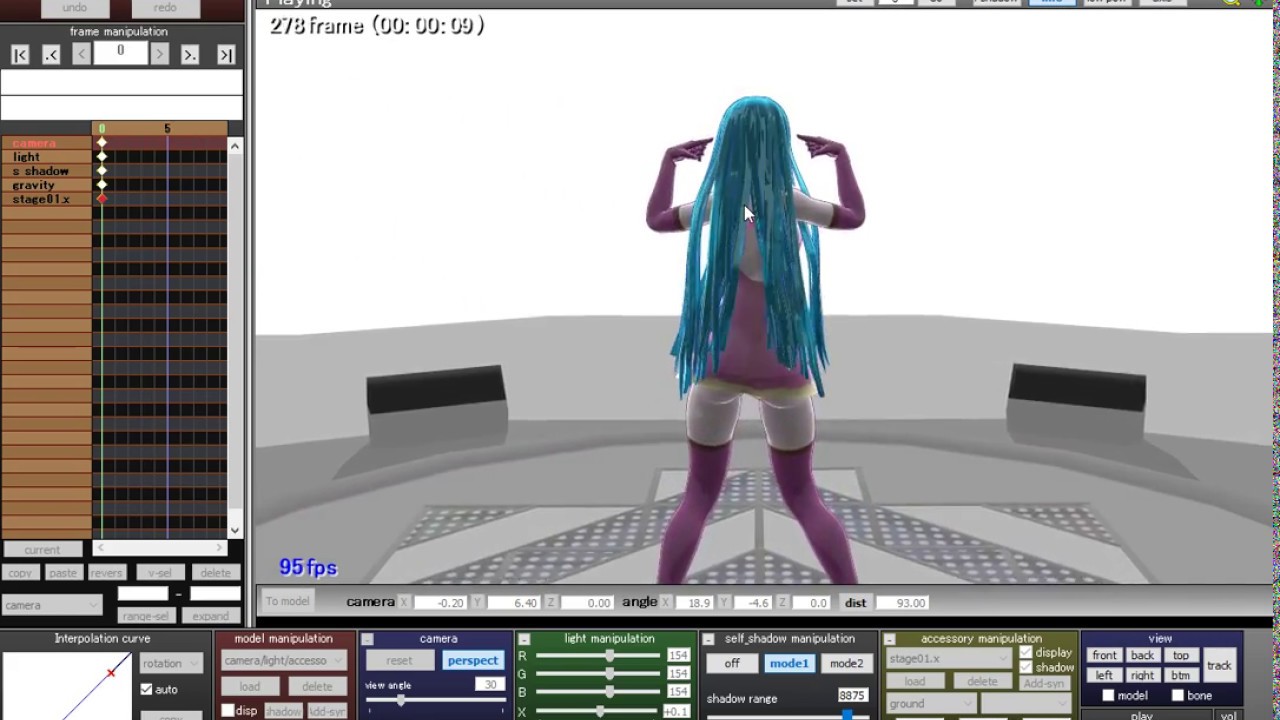Toggle the auto interpolation checkbox
Screen dimensions: 1280x720
(x=147, y=689)
